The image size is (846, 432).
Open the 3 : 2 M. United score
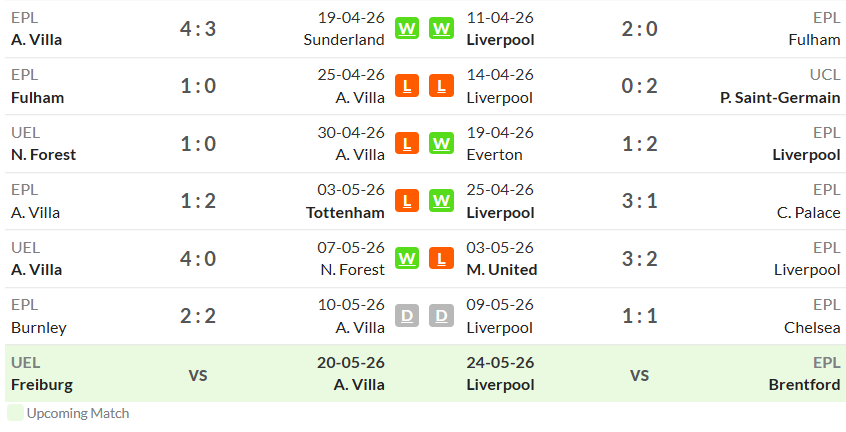(639, 258)
